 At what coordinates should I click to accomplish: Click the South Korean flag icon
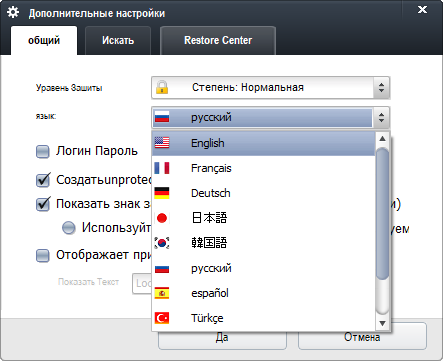(162, 243)
